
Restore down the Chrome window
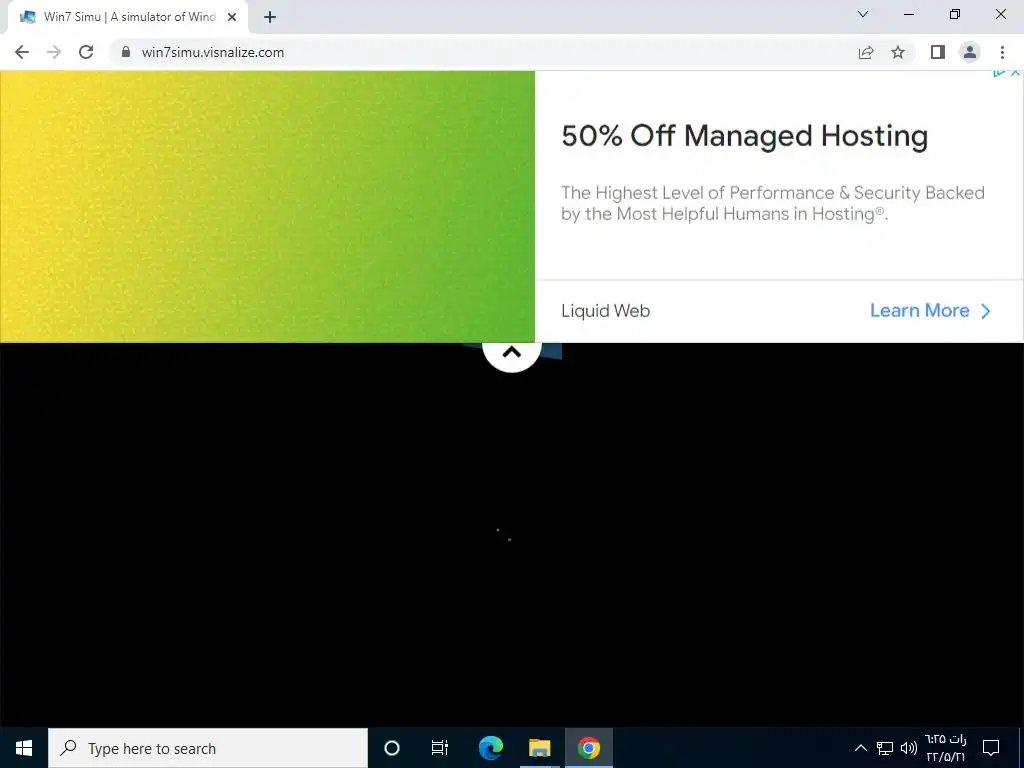point(955,14)
